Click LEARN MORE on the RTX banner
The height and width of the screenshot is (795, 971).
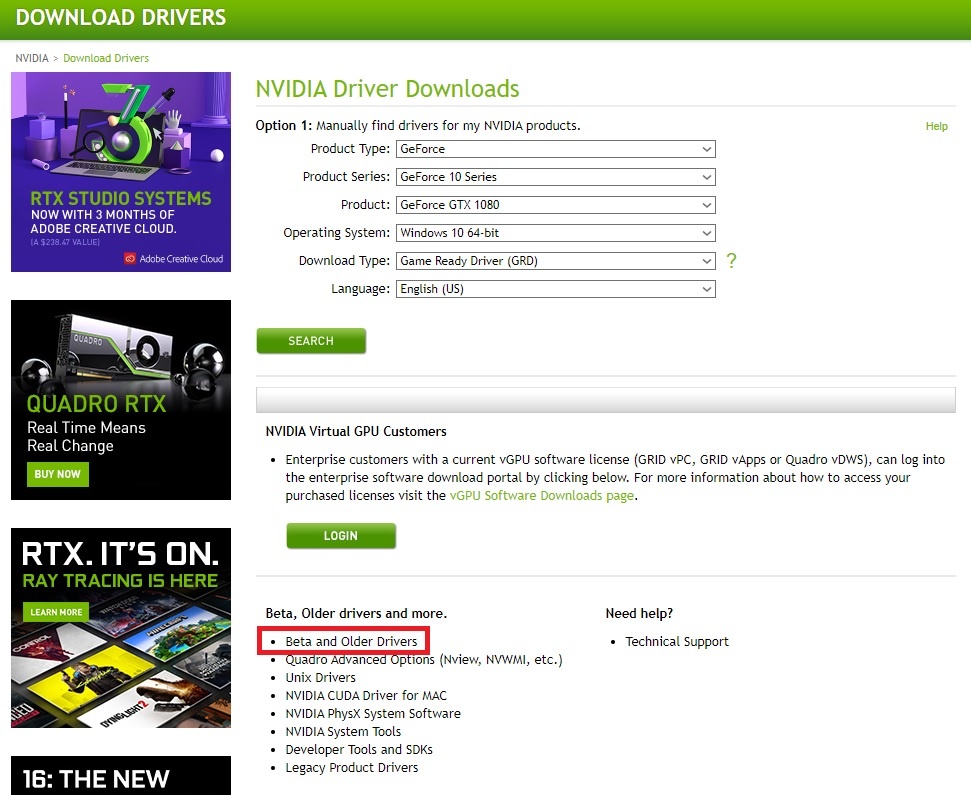[x=57, y=612]
